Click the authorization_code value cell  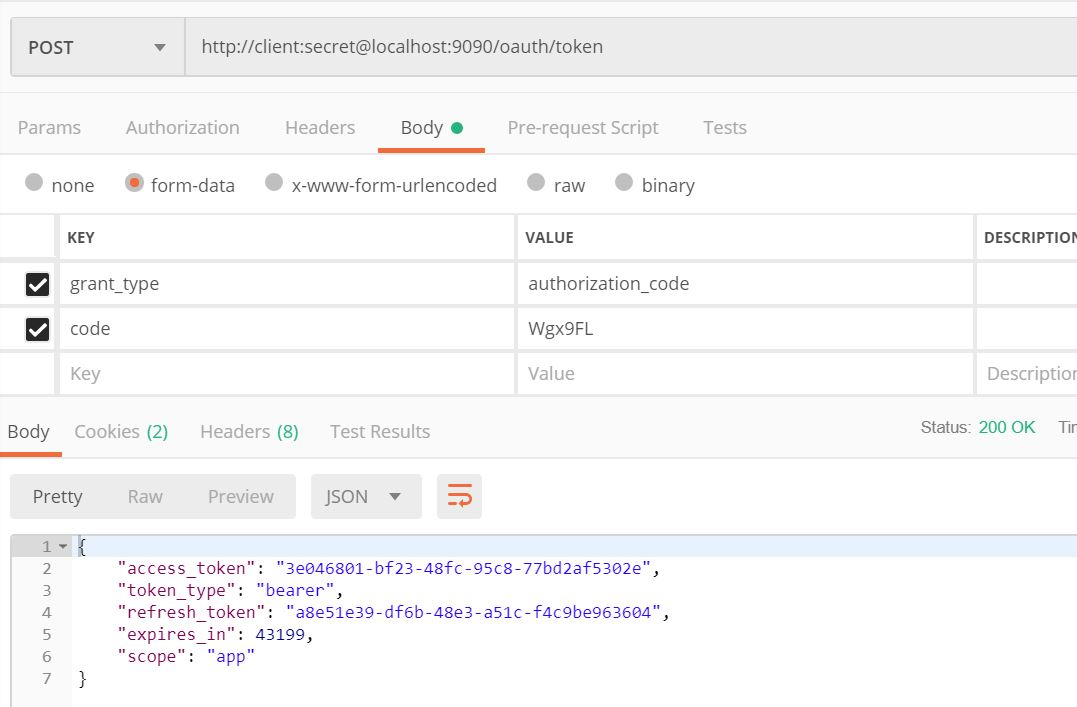click(745, 284)
